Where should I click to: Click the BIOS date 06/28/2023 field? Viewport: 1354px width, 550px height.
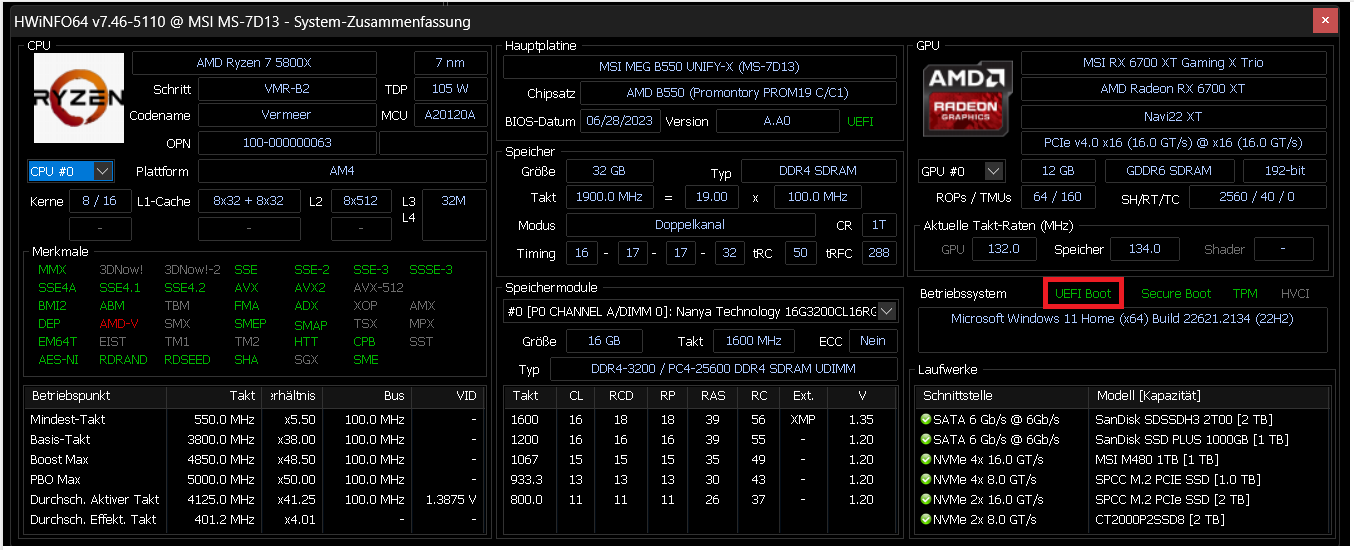tap(619, 121)
